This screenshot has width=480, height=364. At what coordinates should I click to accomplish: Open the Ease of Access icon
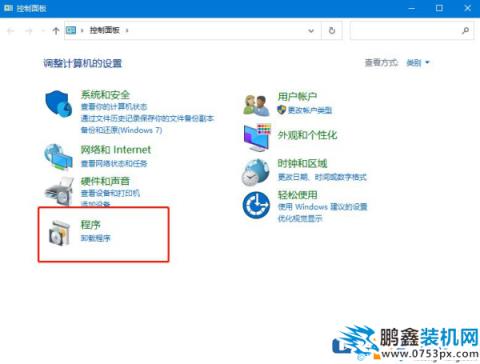[x=256, y=205]
